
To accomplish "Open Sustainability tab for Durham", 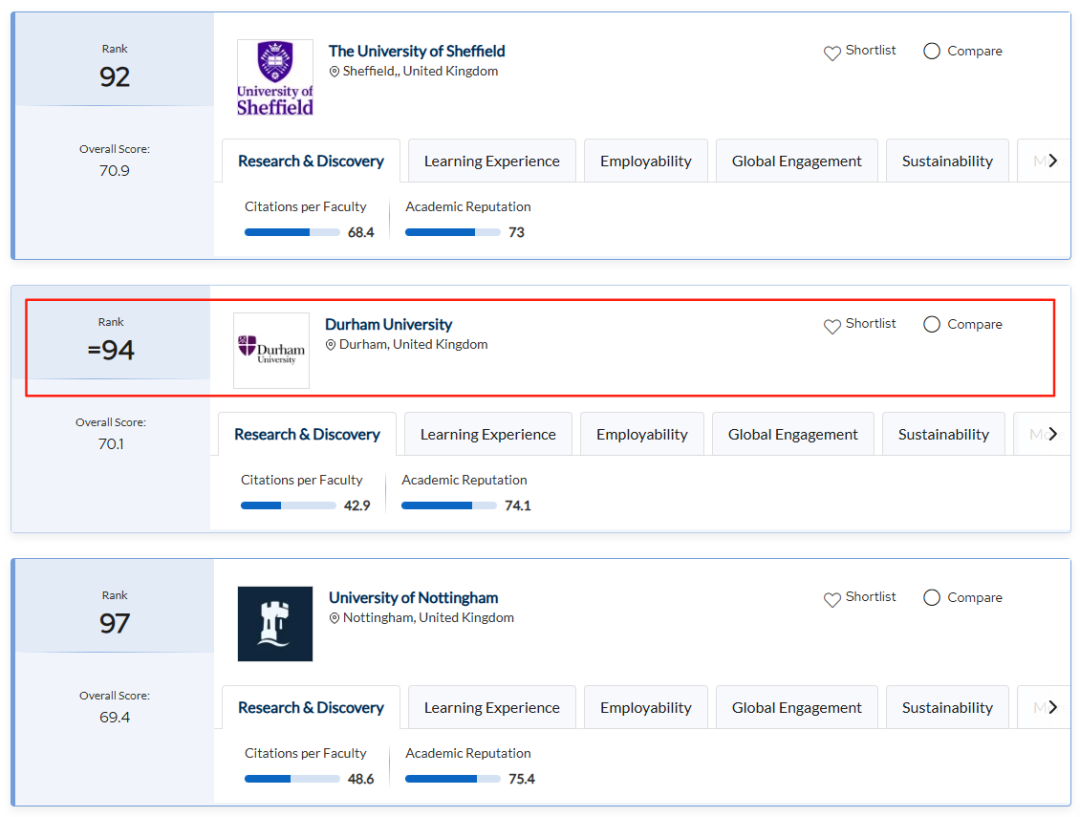I will pyautogui.click(x=943, y=435).
